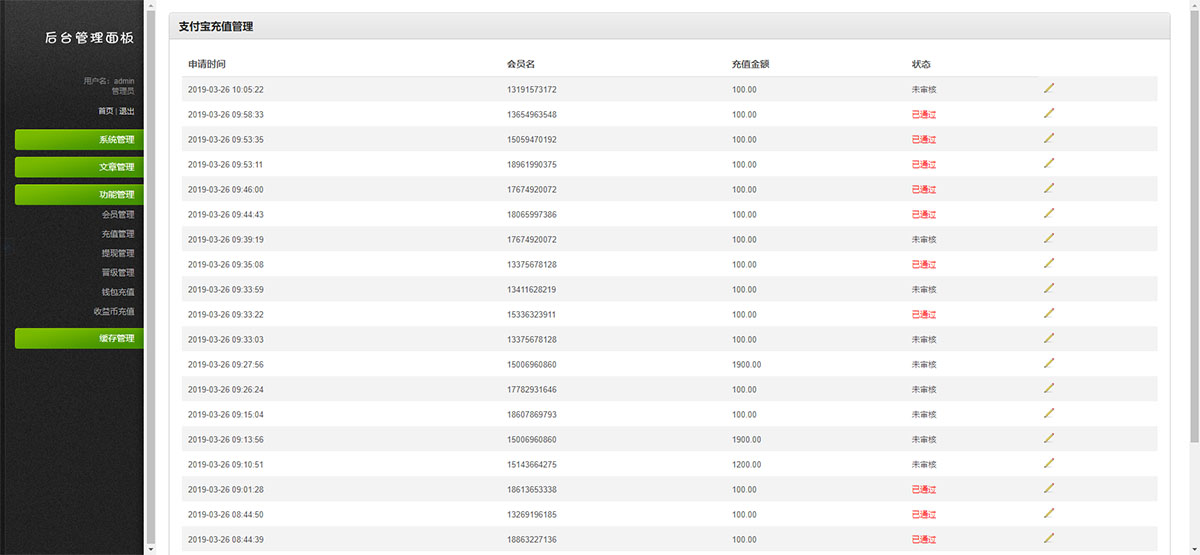Screen dimensions: 1200x555
Task: Click the 状态 column header
Action: (921, 64)
